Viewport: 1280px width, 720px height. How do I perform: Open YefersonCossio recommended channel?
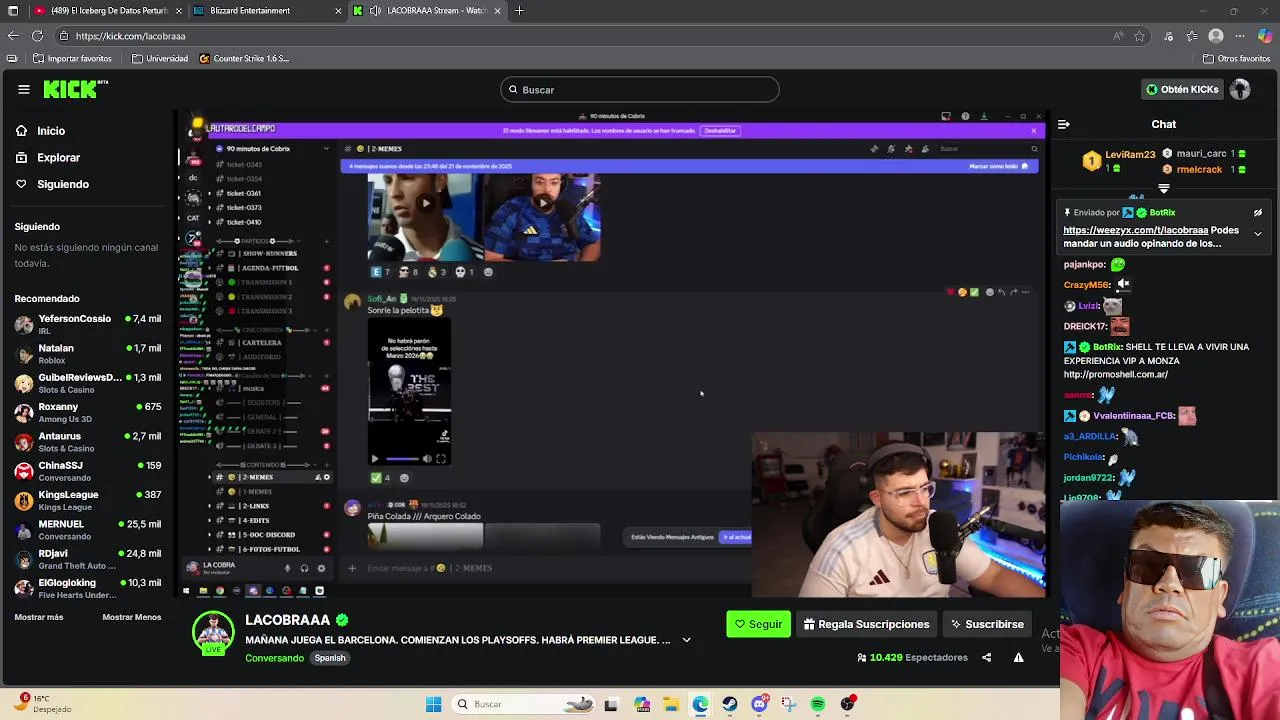point(87,324)
